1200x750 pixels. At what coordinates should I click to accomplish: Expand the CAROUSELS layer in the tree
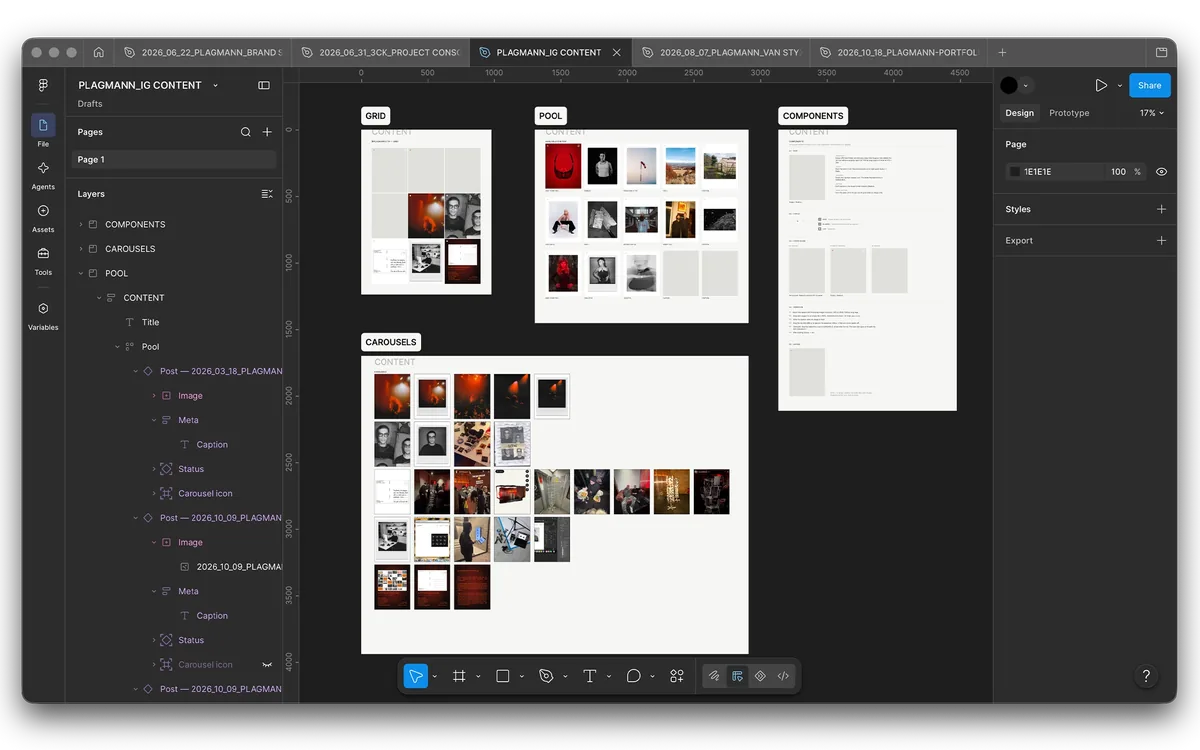81,249
